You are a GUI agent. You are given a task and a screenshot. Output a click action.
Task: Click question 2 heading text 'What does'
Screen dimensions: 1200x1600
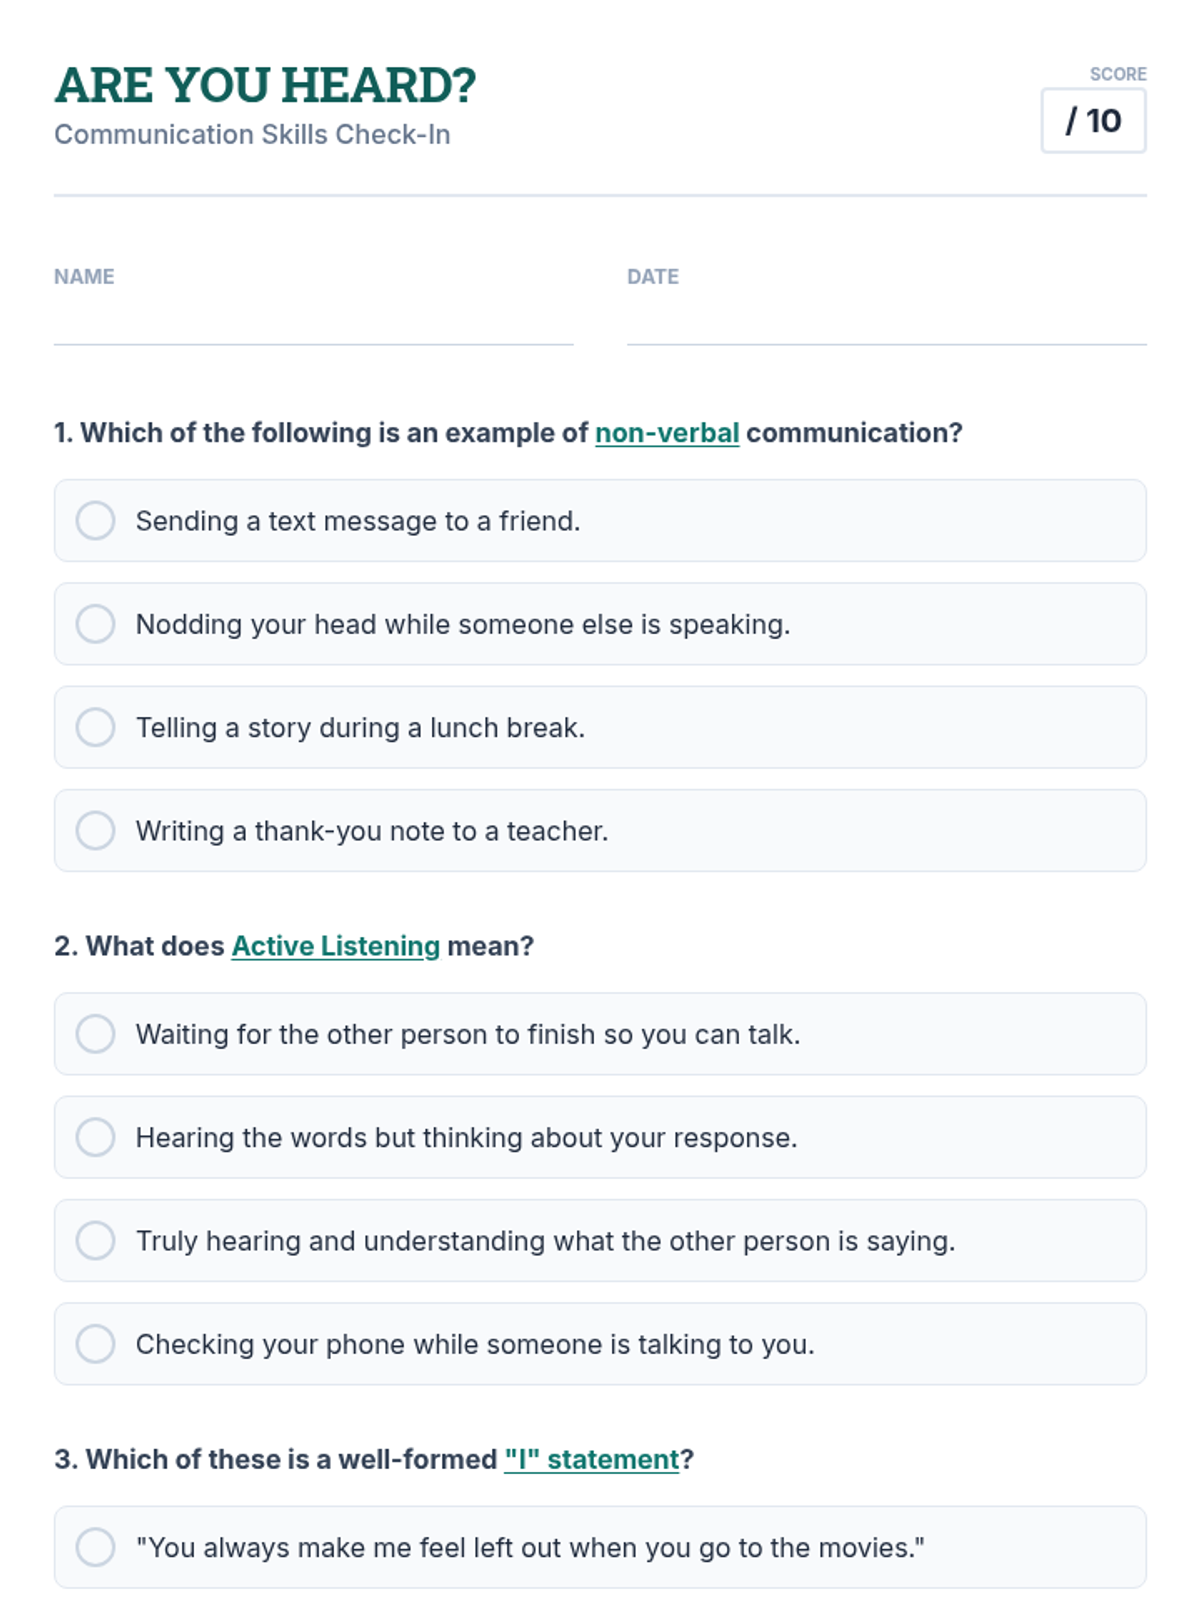tap(154, 946)
